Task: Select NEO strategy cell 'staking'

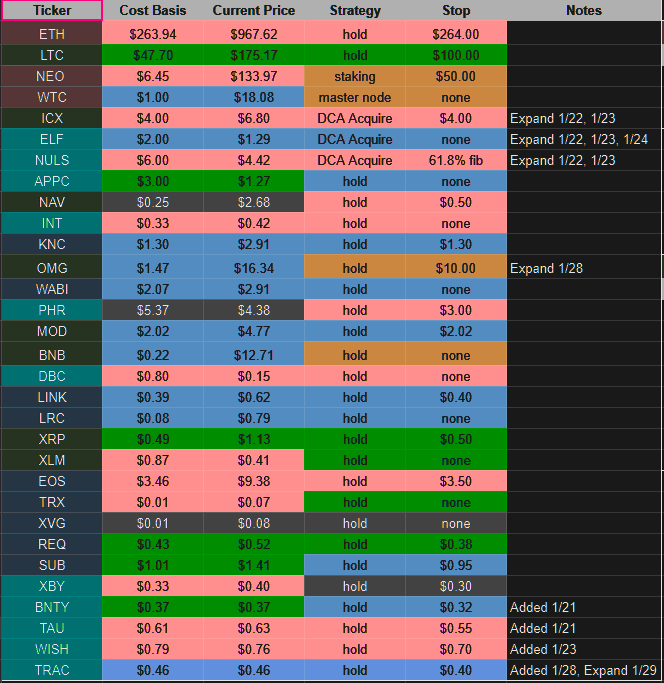Action: coord(355,76)
